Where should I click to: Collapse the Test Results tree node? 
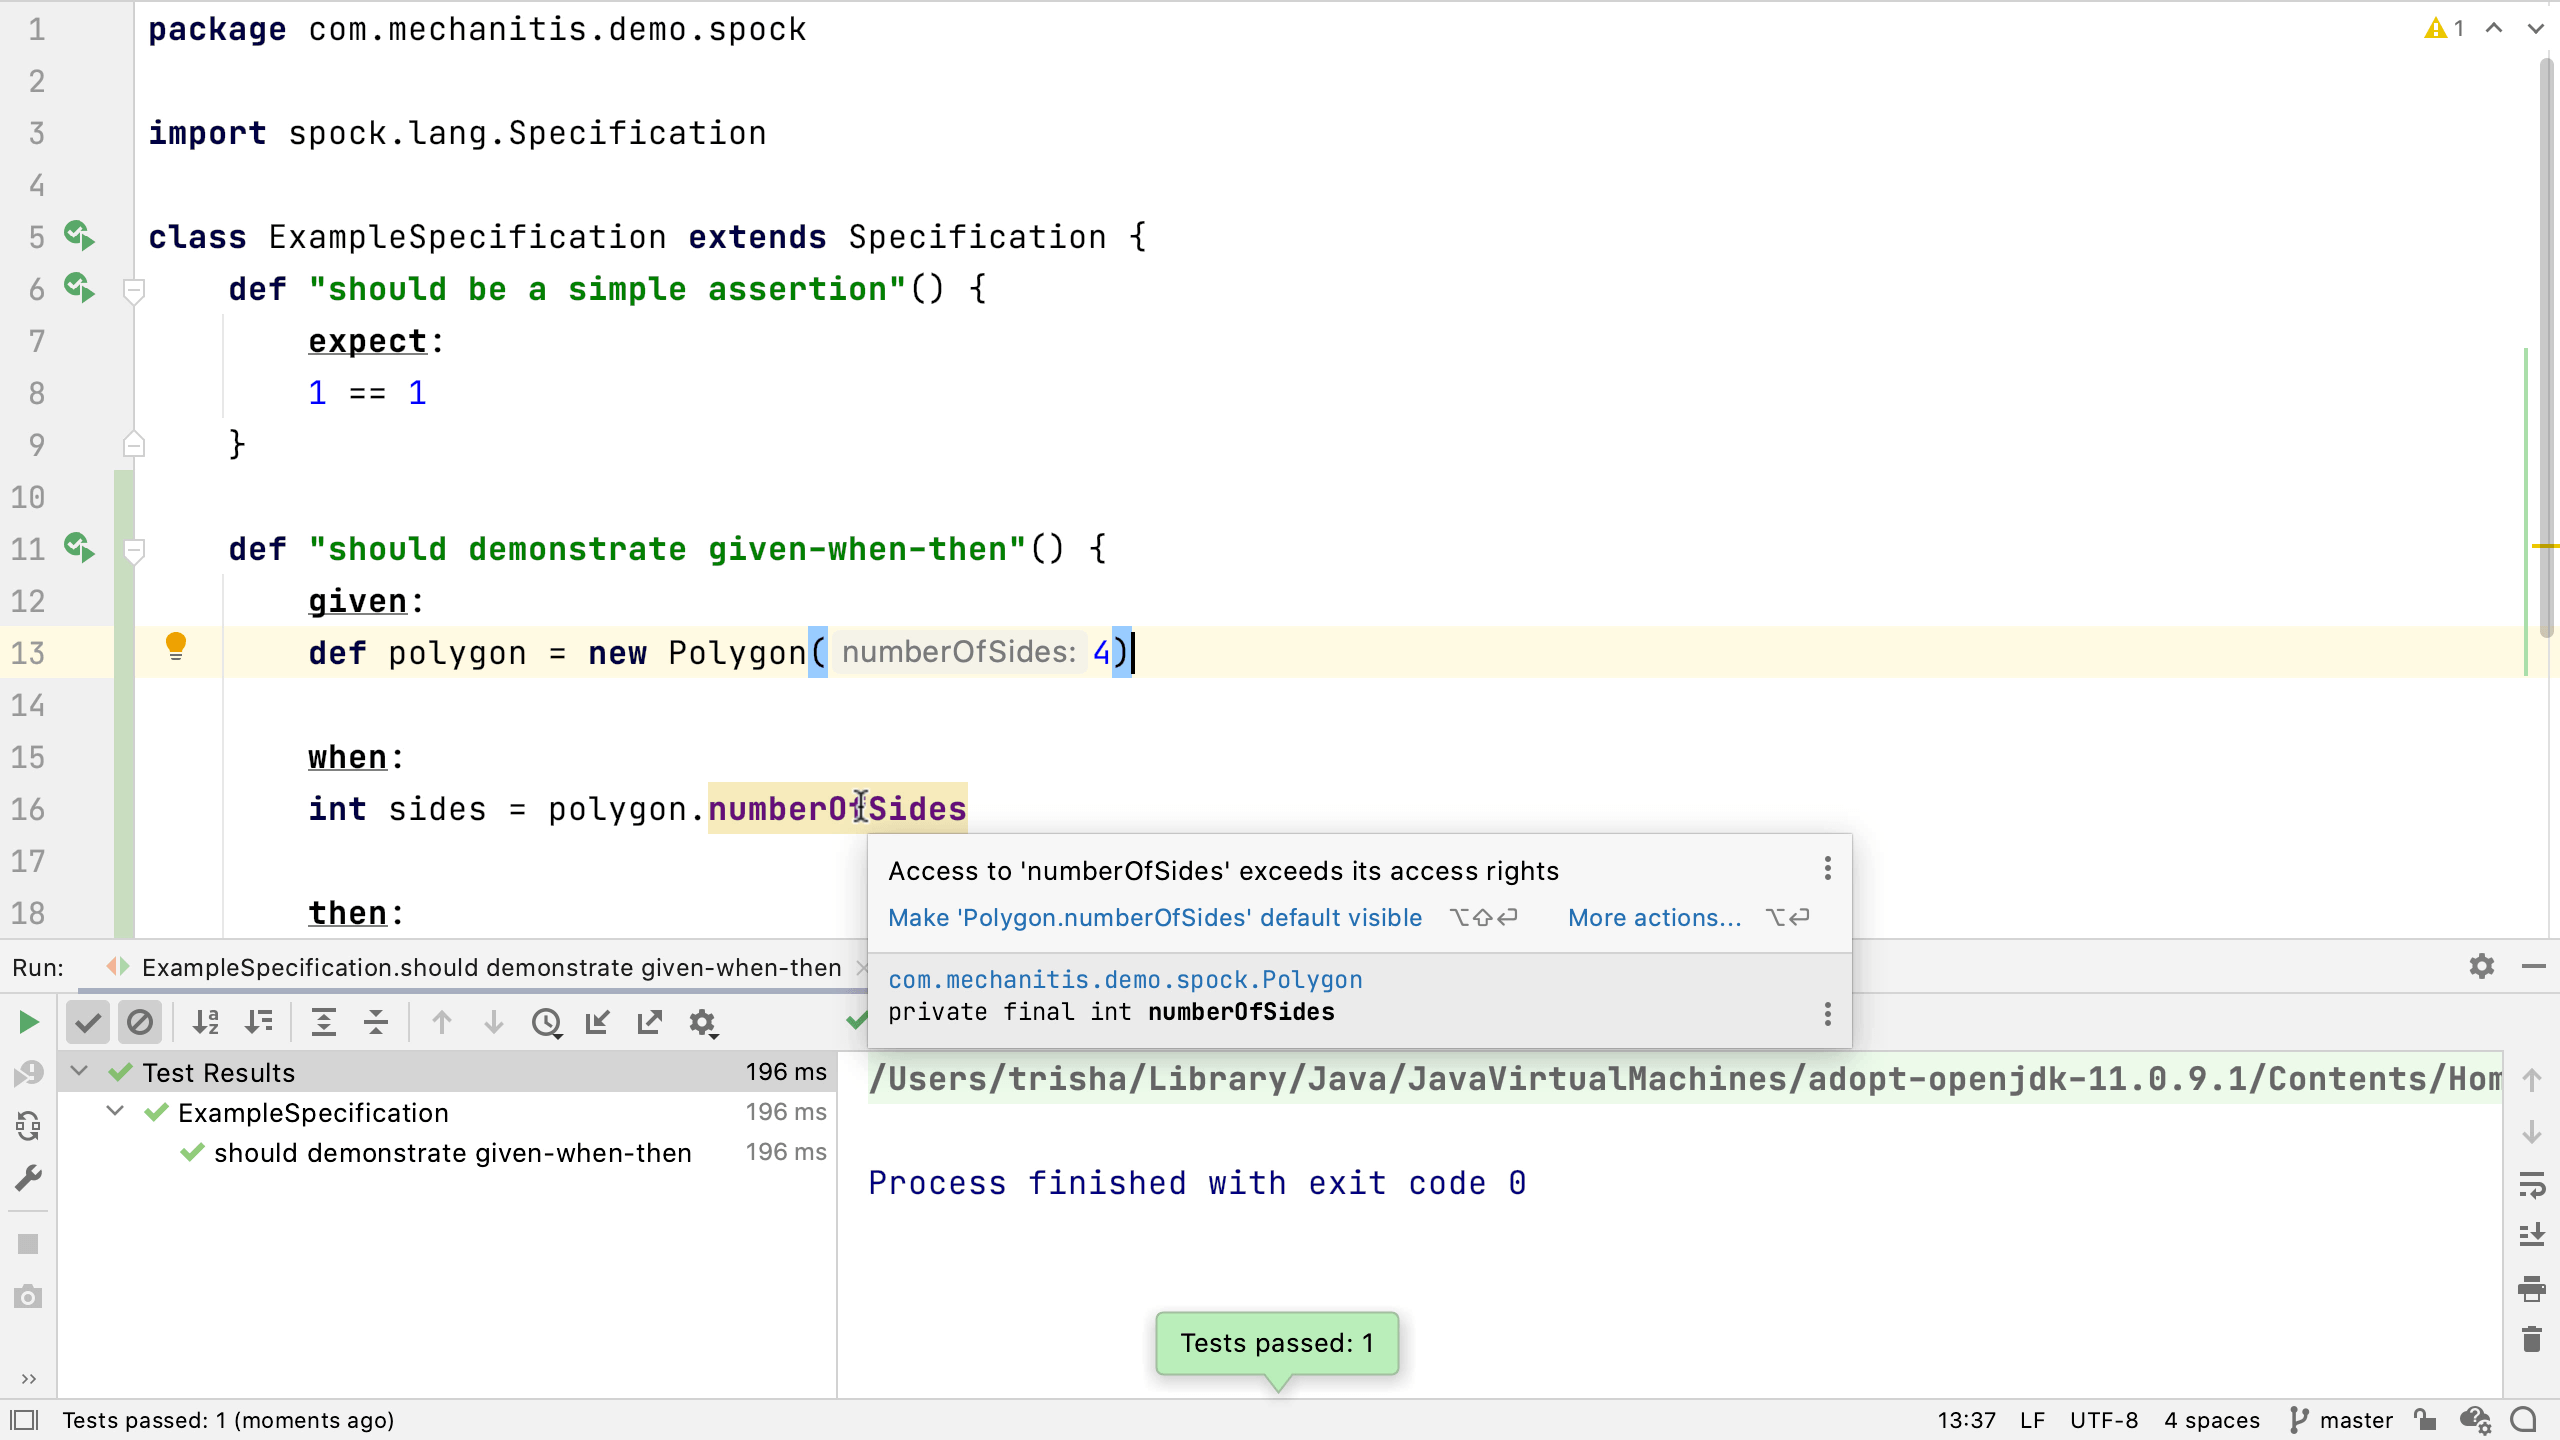pyautogui.click(x=79, y=1072)
